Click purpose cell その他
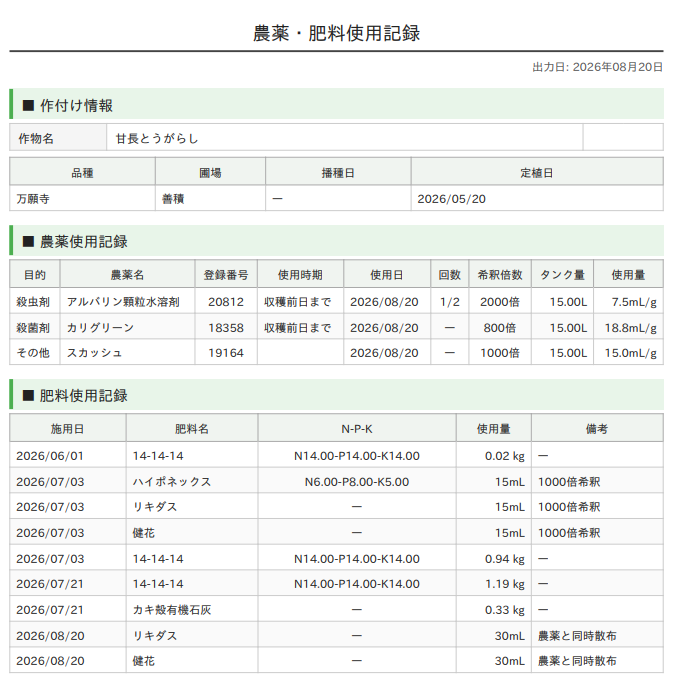Image resolution: width=674 pixels, height=683 pixels. (33, 353)
